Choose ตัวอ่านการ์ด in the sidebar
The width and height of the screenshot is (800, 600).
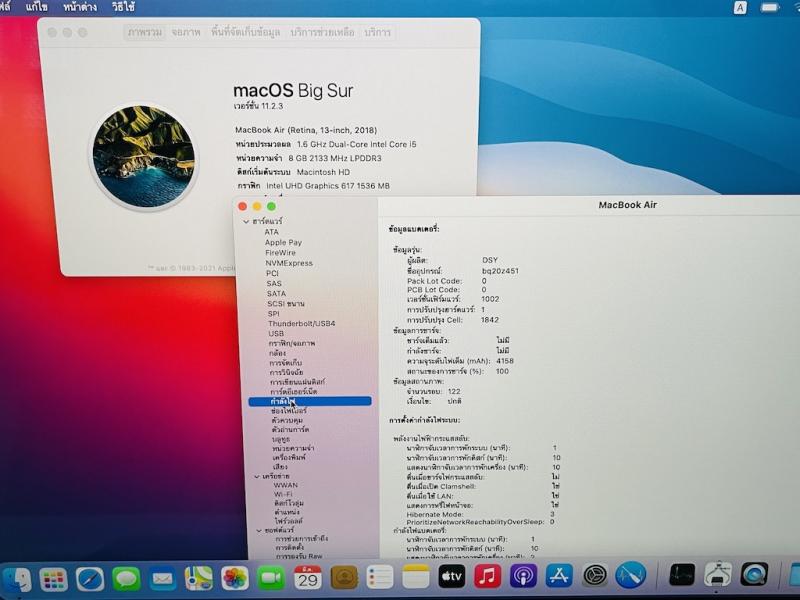[x=290, y=429]
